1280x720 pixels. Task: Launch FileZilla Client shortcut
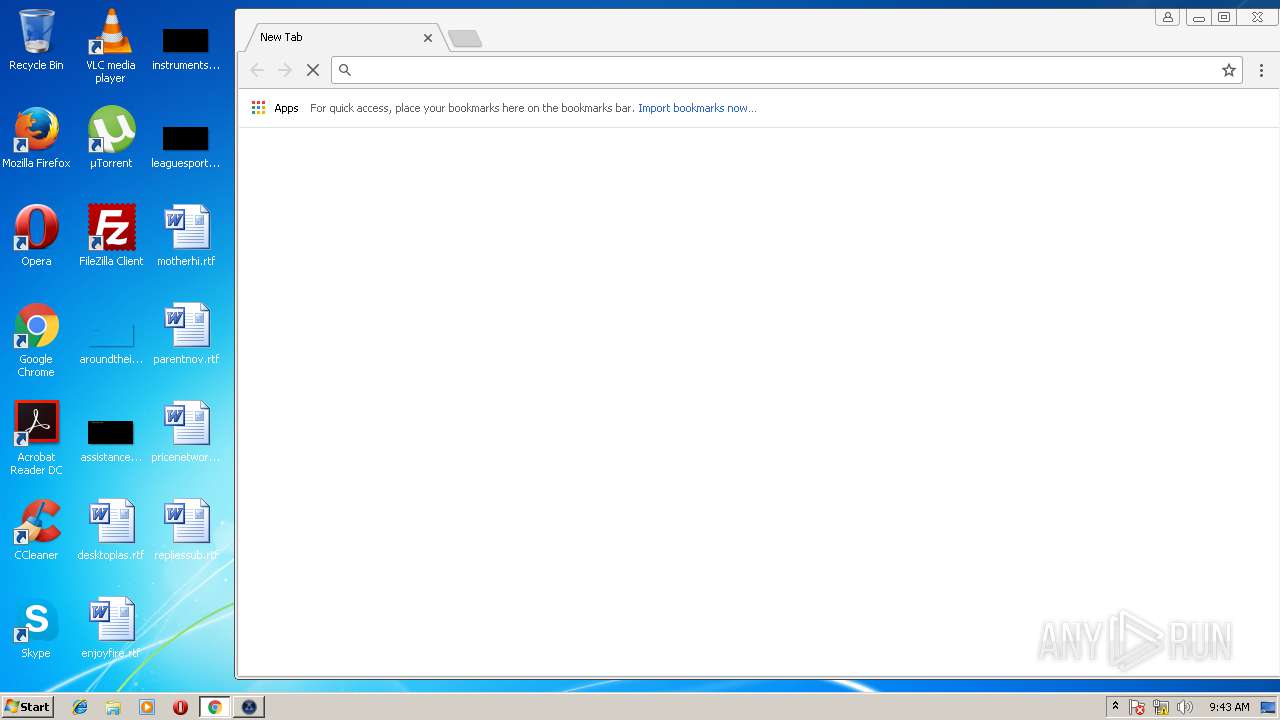[x=110, y=236]
